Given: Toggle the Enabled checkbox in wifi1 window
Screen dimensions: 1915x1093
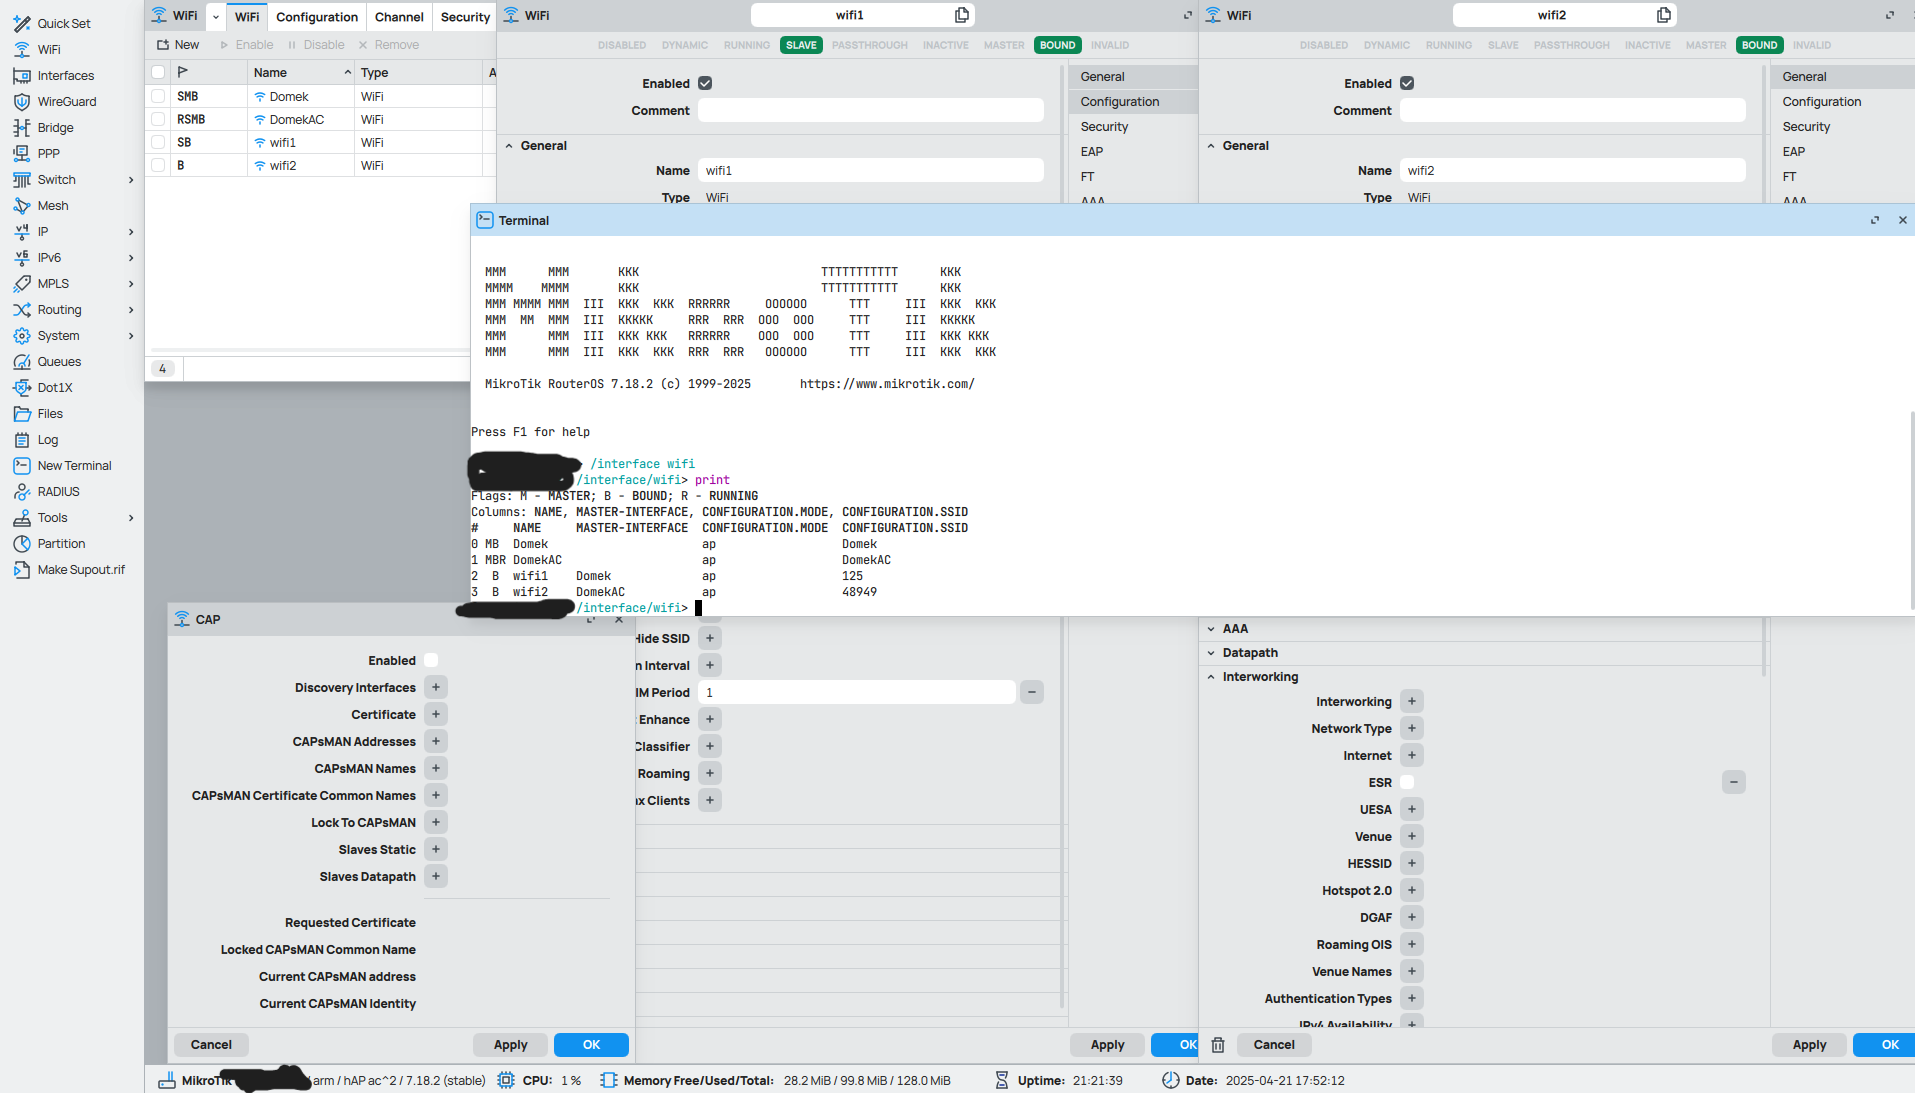Looking at the screenshot, I should tap(705, 83).
